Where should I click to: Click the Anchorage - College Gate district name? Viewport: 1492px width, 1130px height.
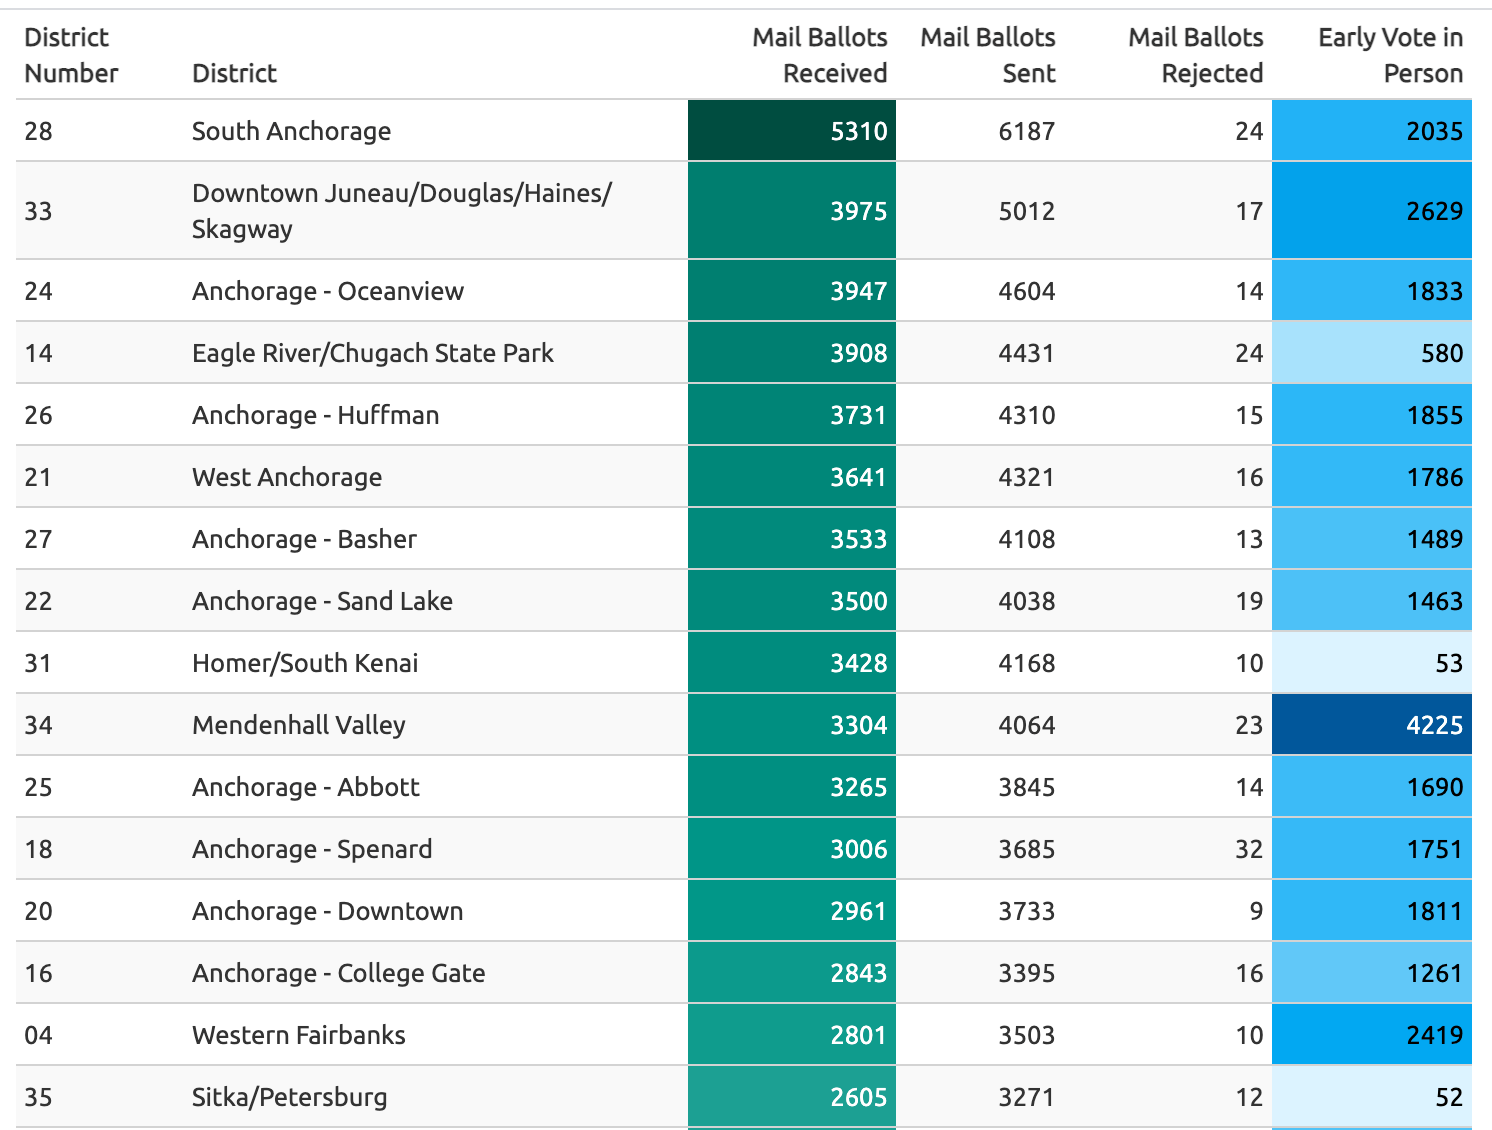[x=339, y=973]
